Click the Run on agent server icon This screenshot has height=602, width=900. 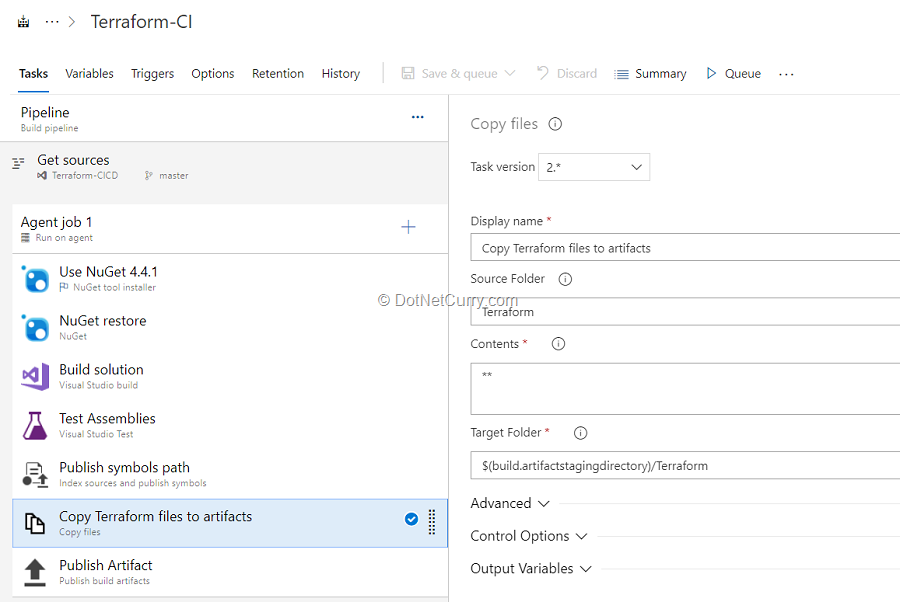click(25, 238)
